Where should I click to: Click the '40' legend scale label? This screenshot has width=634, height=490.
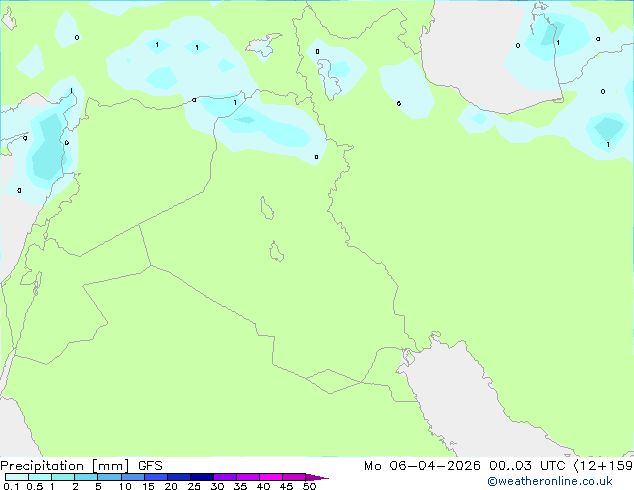click(263, 486)
